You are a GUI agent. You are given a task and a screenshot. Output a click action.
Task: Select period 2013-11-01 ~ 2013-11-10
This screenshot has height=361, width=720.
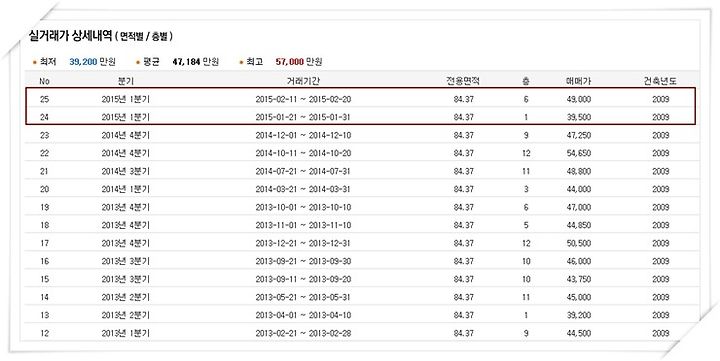[x=303, y=225]
